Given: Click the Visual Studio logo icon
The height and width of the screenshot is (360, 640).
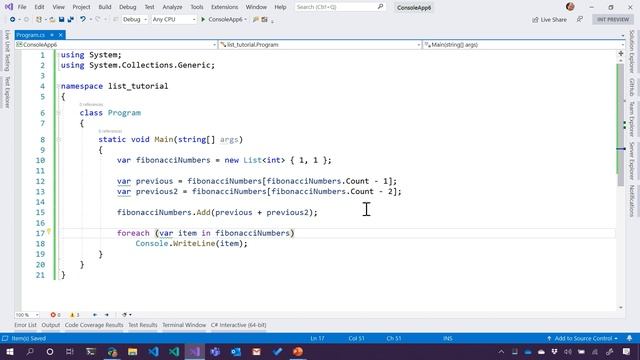Looking at the screenshot, I should pyautogui.click(x=9, y=7).
